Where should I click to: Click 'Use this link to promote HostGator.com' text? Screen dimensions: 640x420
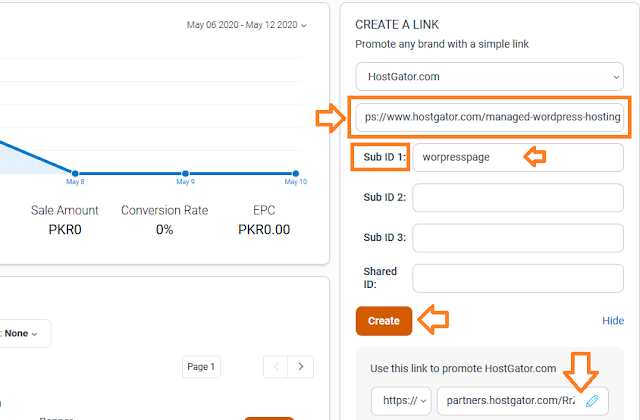[463, 369]
